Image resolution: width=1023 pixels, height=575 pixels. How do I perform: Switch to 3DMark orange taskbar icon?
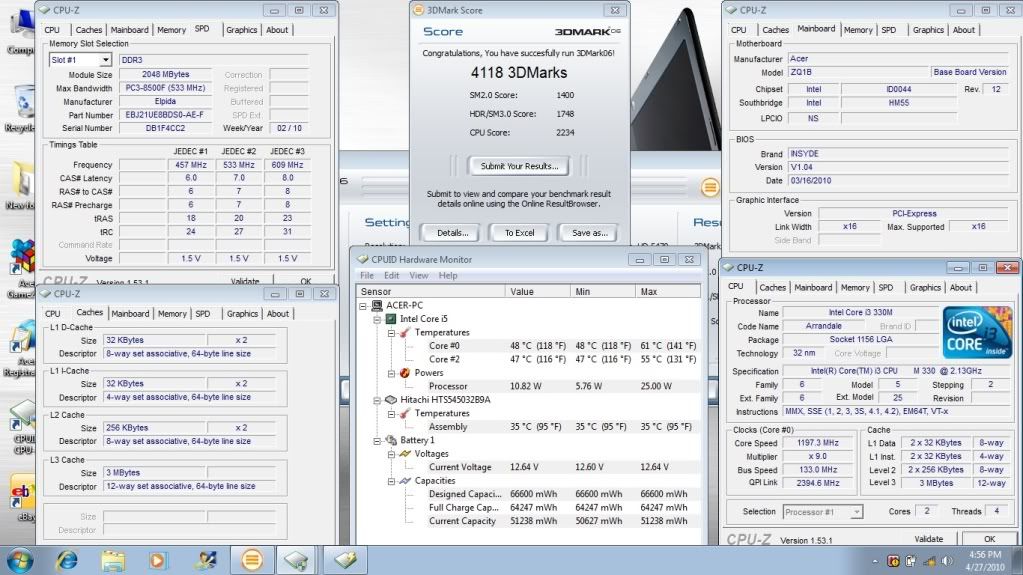click(252, 560)
